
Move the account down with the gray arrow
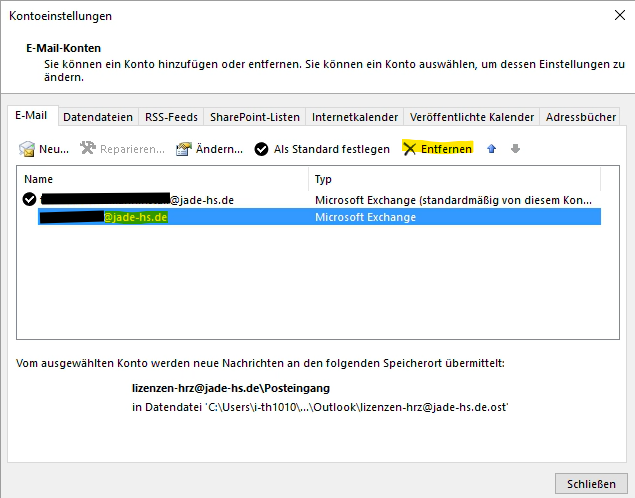[515, 149]
